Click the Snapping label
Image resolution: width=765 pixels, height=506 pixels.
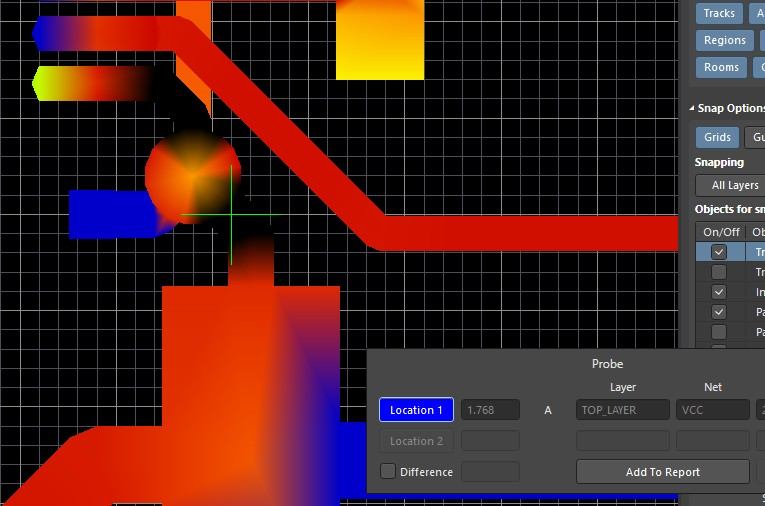[x=719, y=162]
